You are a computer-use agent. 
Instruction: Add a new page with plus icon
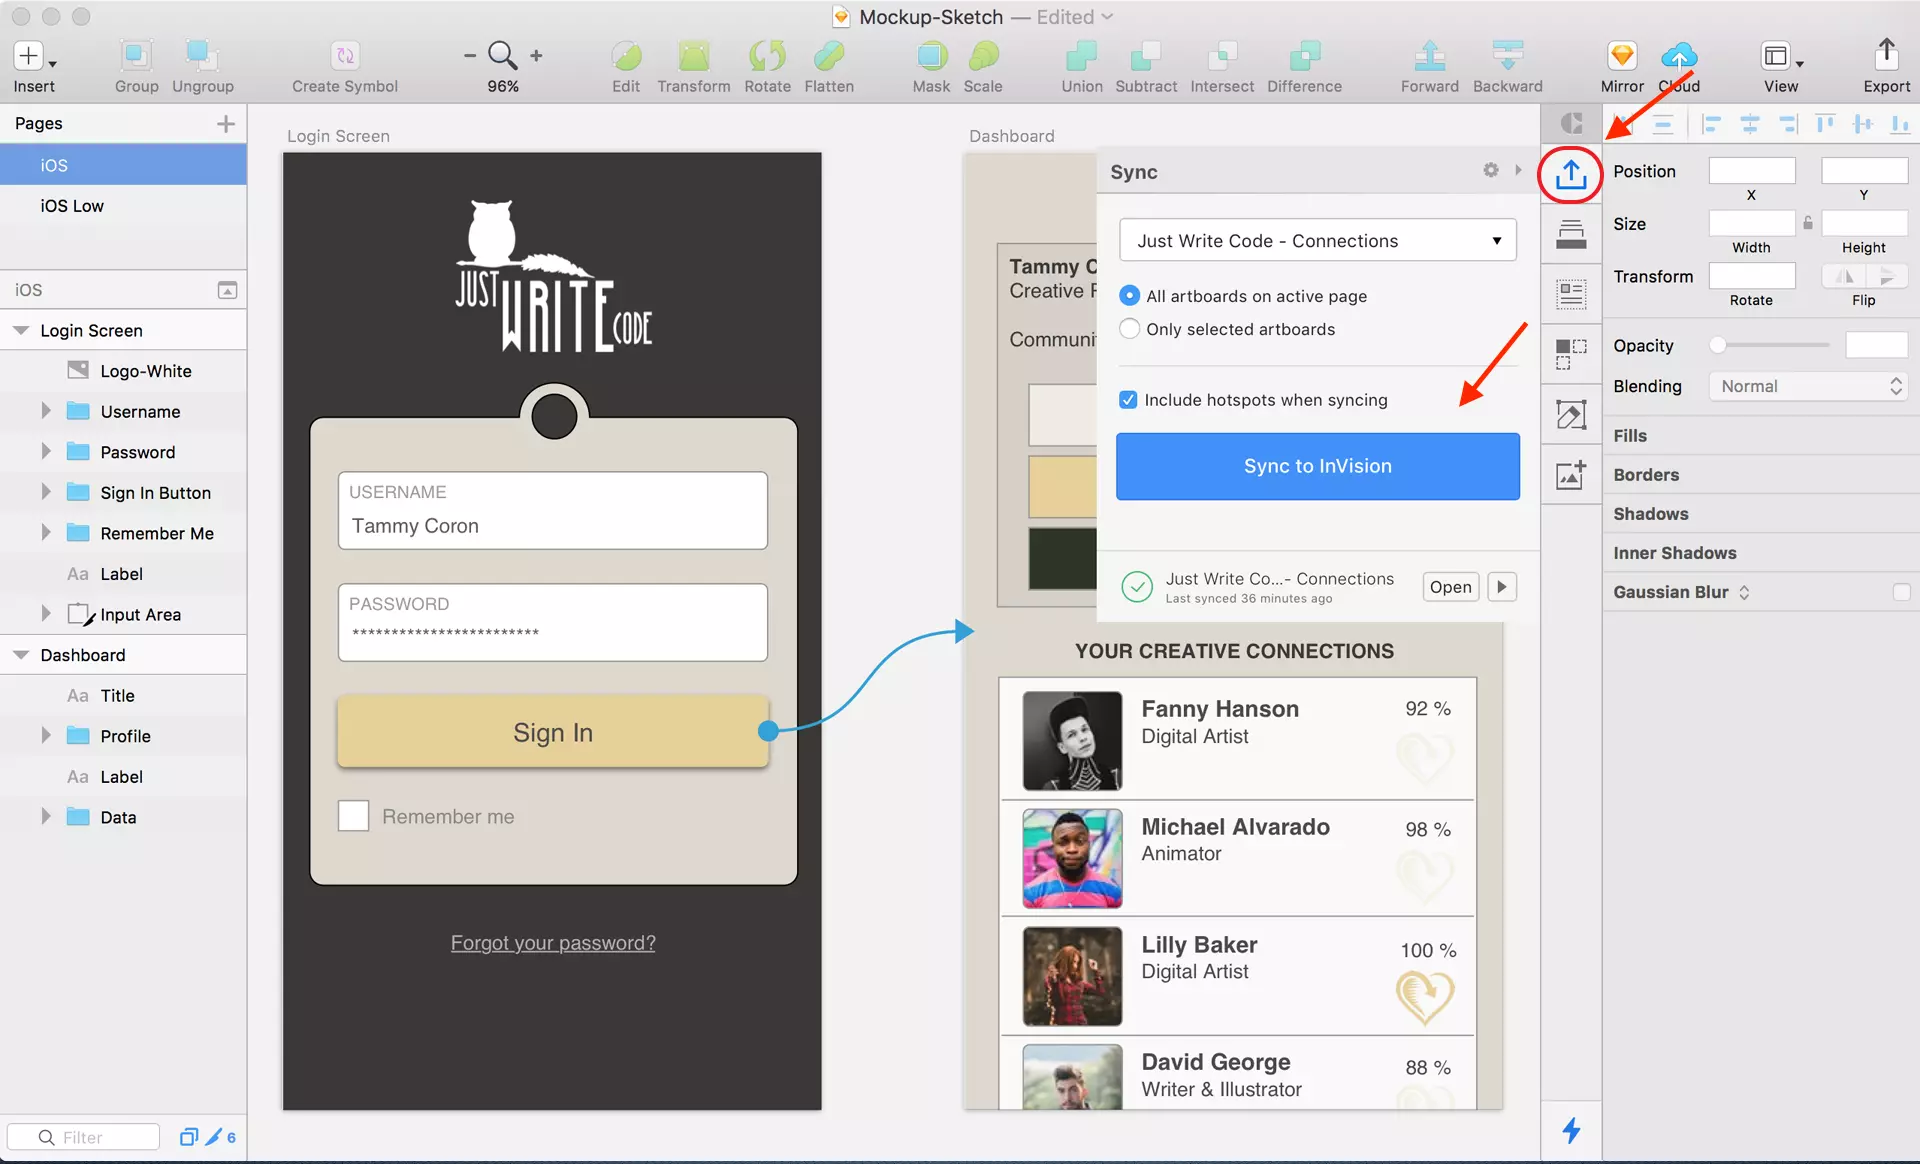tap(226, 123)
